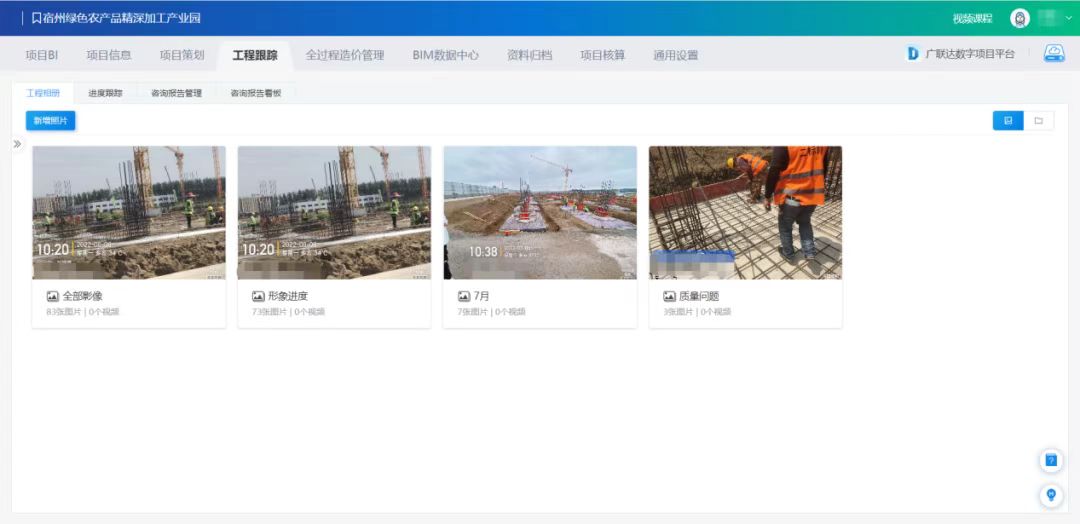Open the 形象进度 album thumbnail
Screen dimensions: 1080x524
334,212
